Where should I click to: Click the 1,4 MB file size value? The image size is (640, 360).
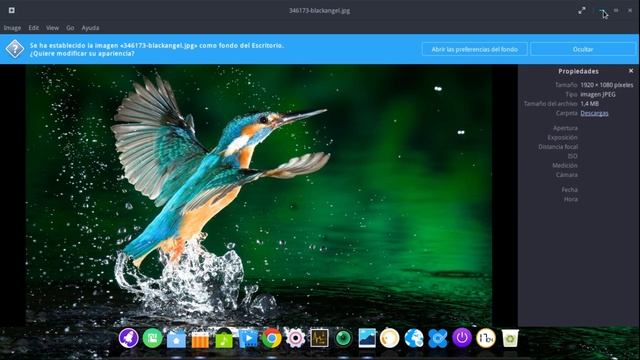coord(589,104)
